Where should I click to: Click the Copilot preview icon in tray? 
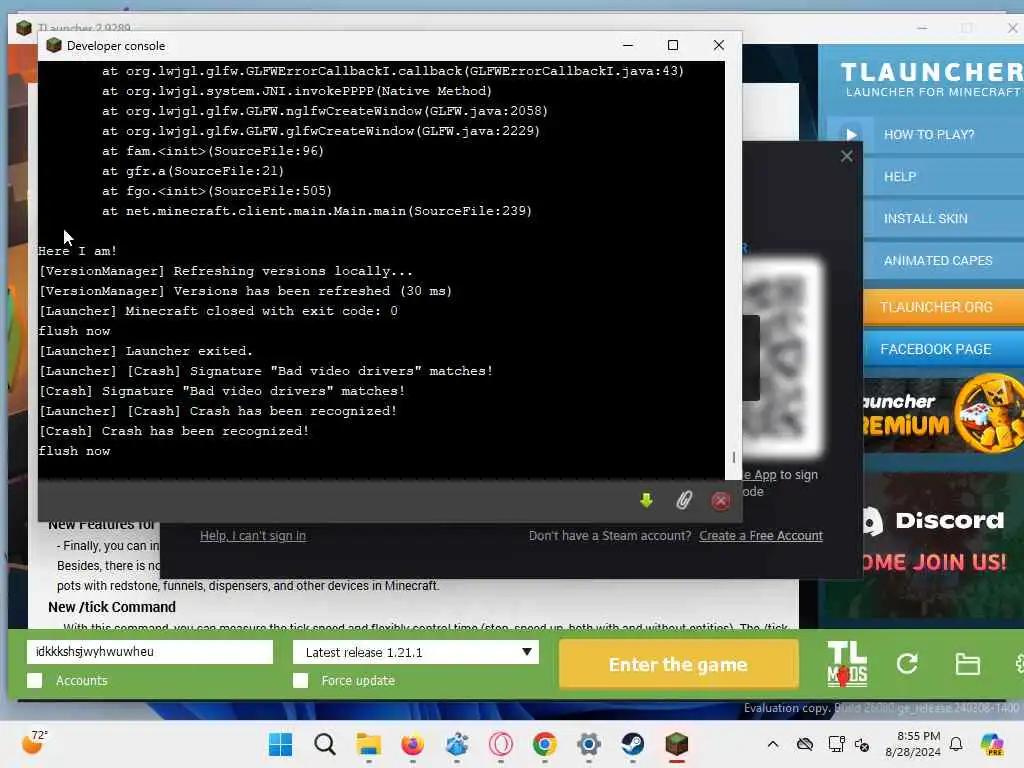coord(992,744)
